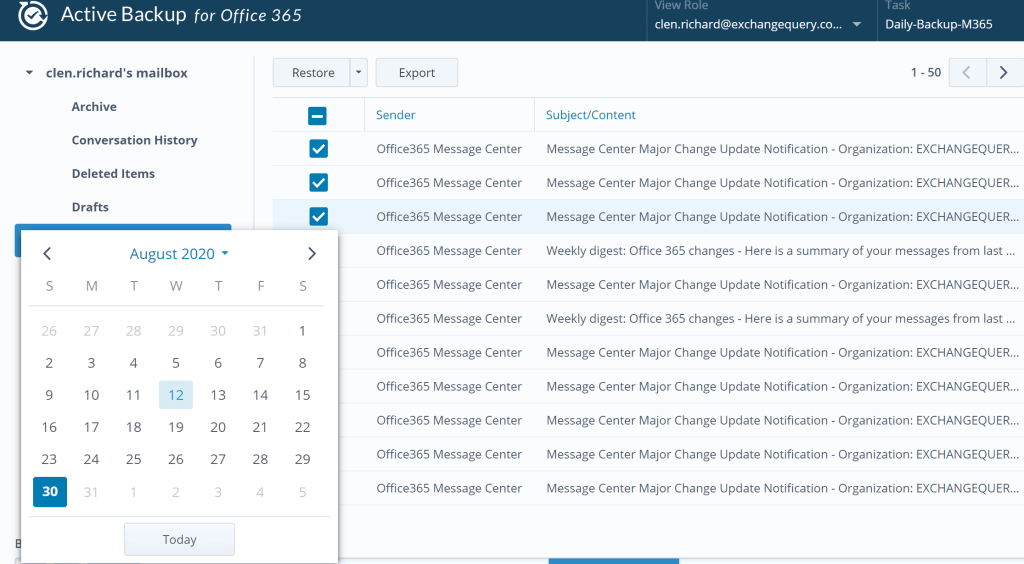
Task: Toggle the select-all header checkbox
Action: coord(318,116)
